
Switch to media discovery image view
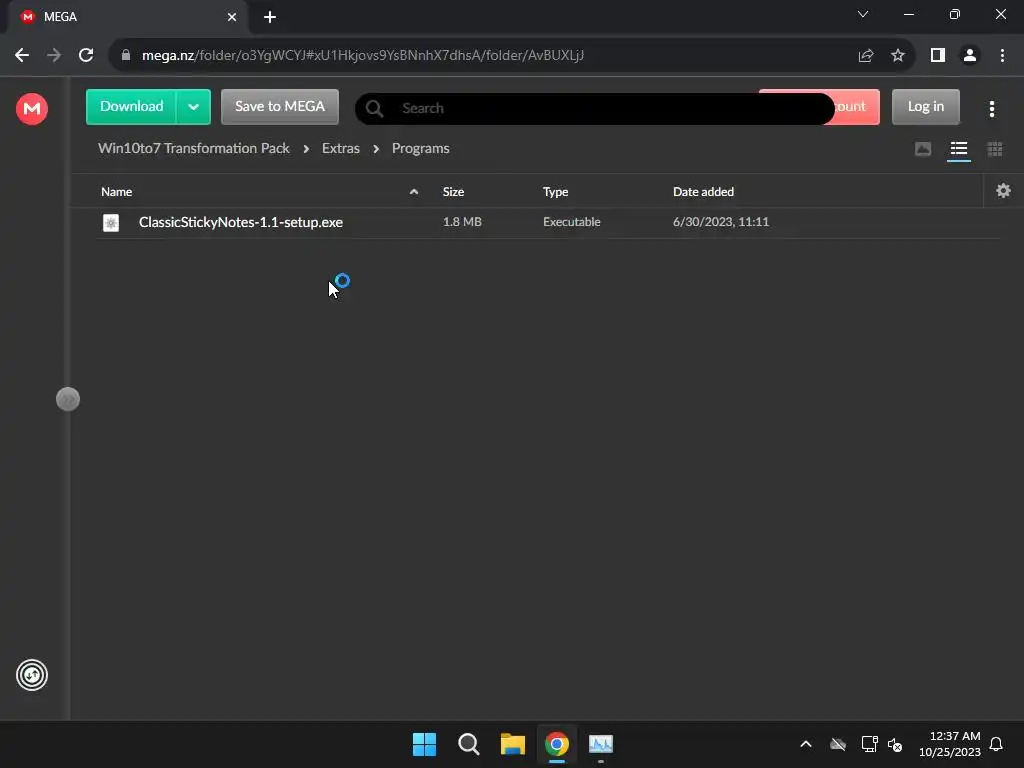(923, 150)
